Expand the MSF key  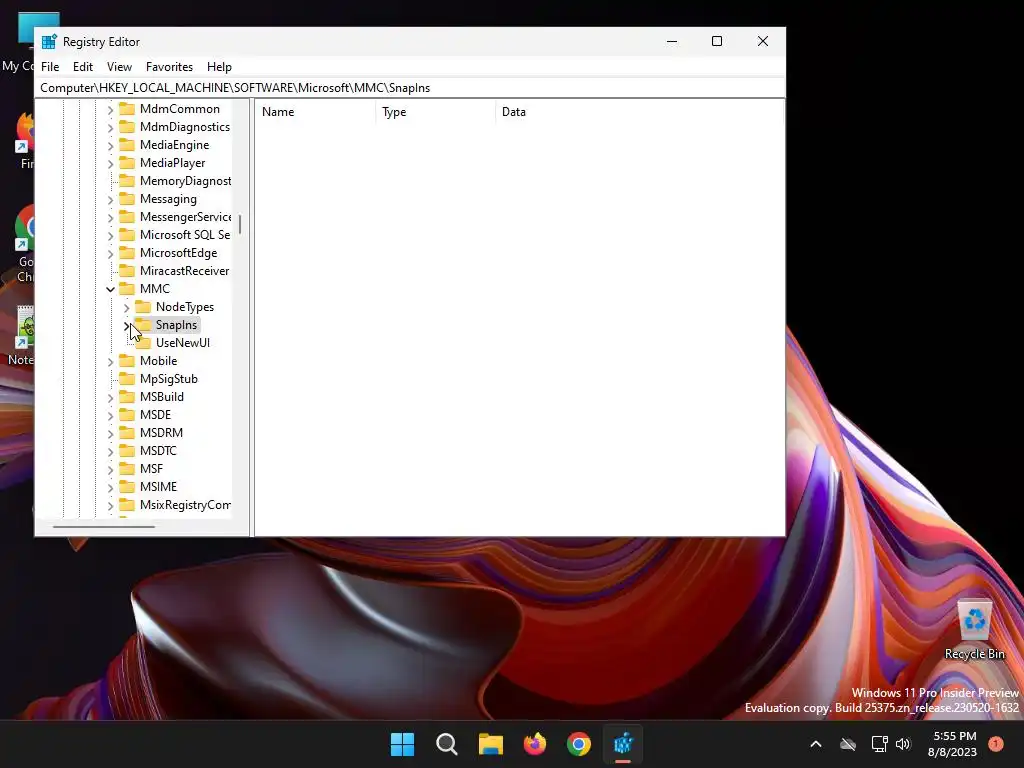(110, 469)
